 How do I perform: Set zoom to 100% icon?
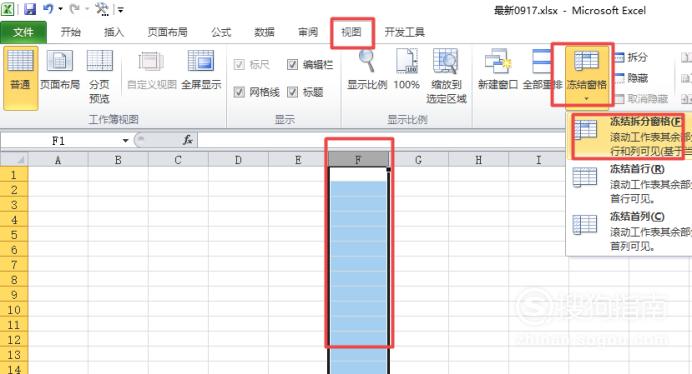pyautogui.click(x=406, y=70)
